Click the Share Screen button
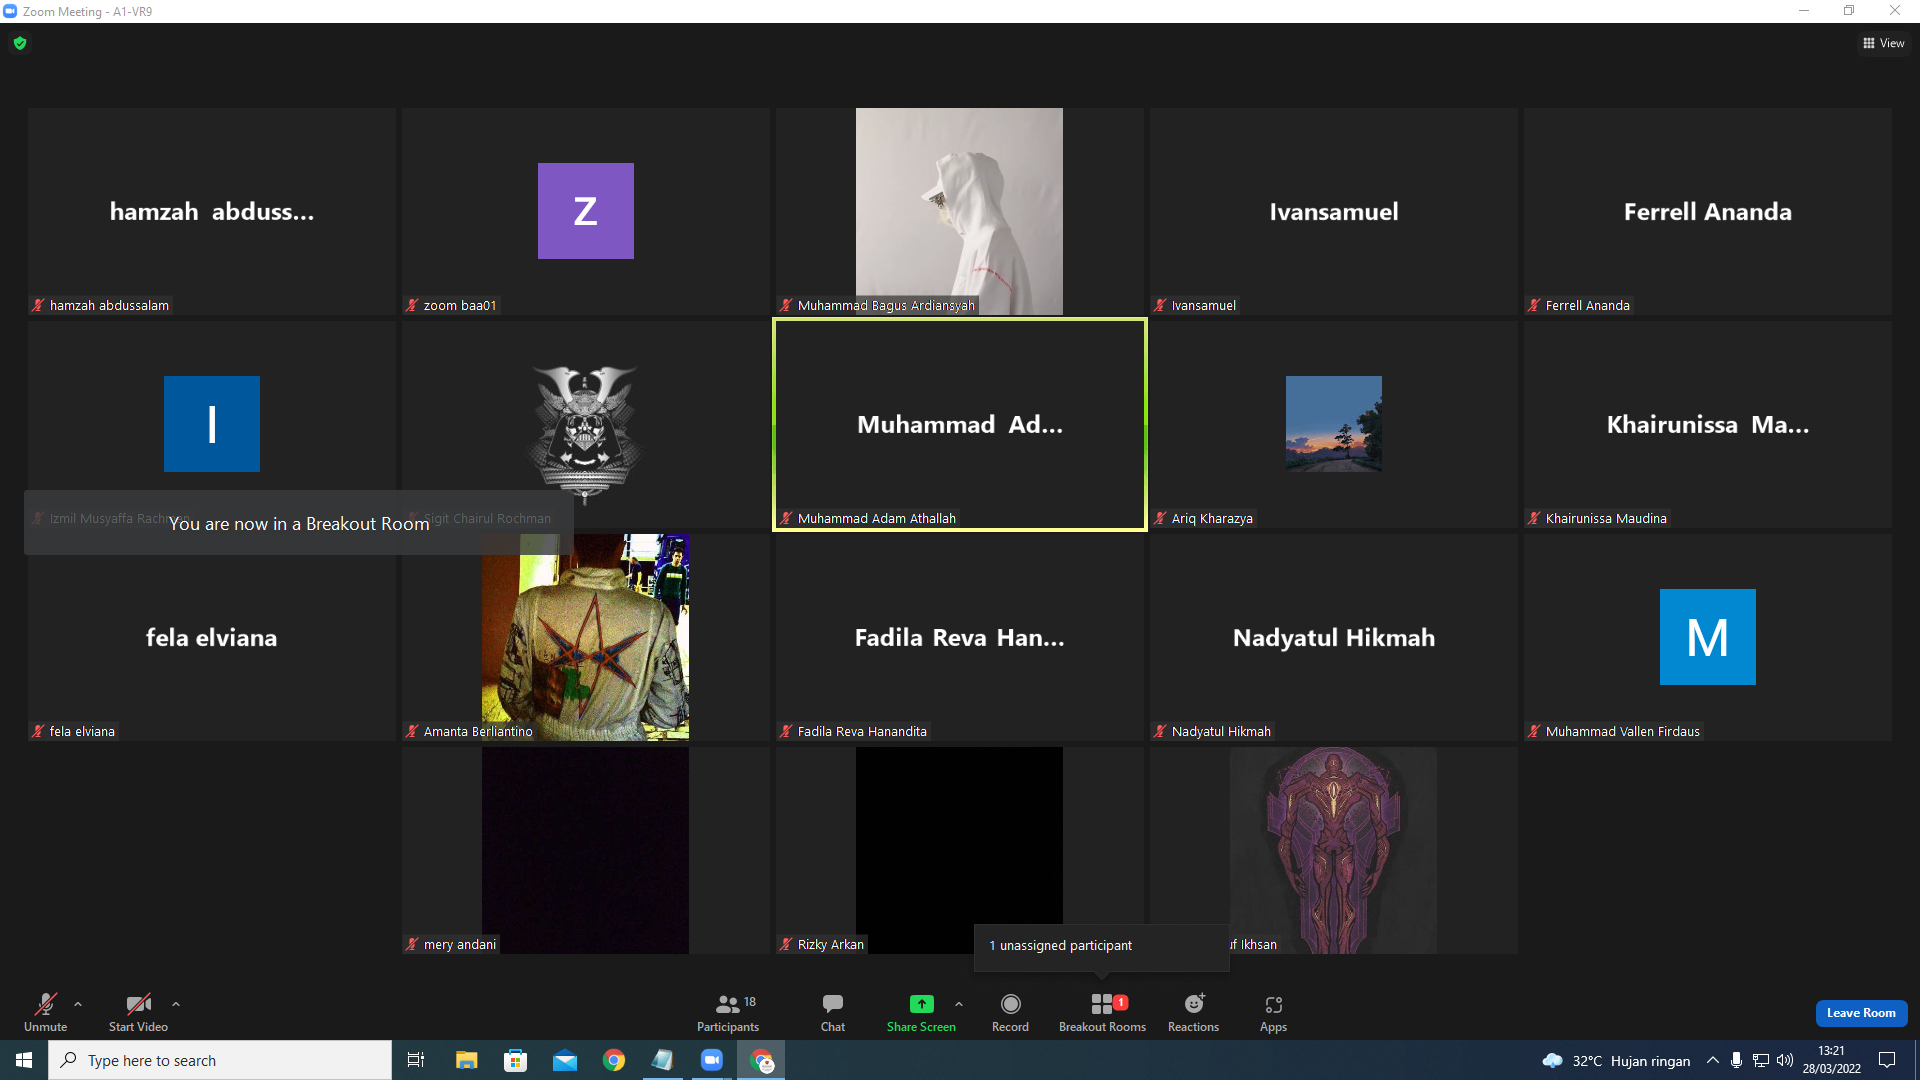The width and height of the screenshot is (1920, 1080). point(921,1012)
